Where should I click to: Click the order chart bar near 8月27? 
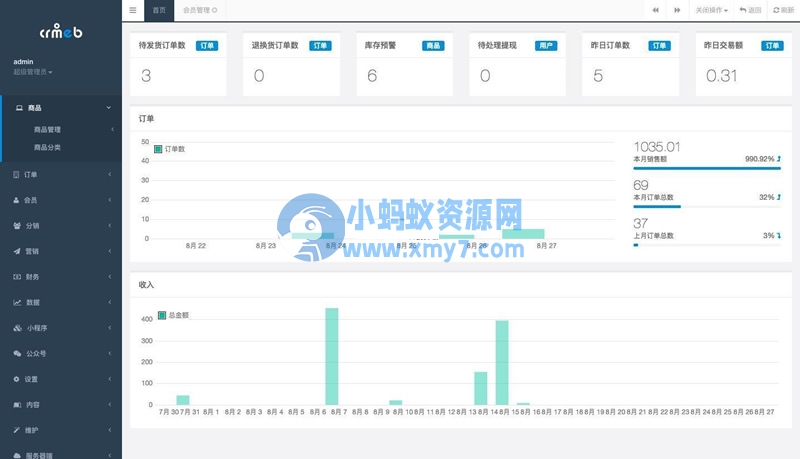(523, 234)
